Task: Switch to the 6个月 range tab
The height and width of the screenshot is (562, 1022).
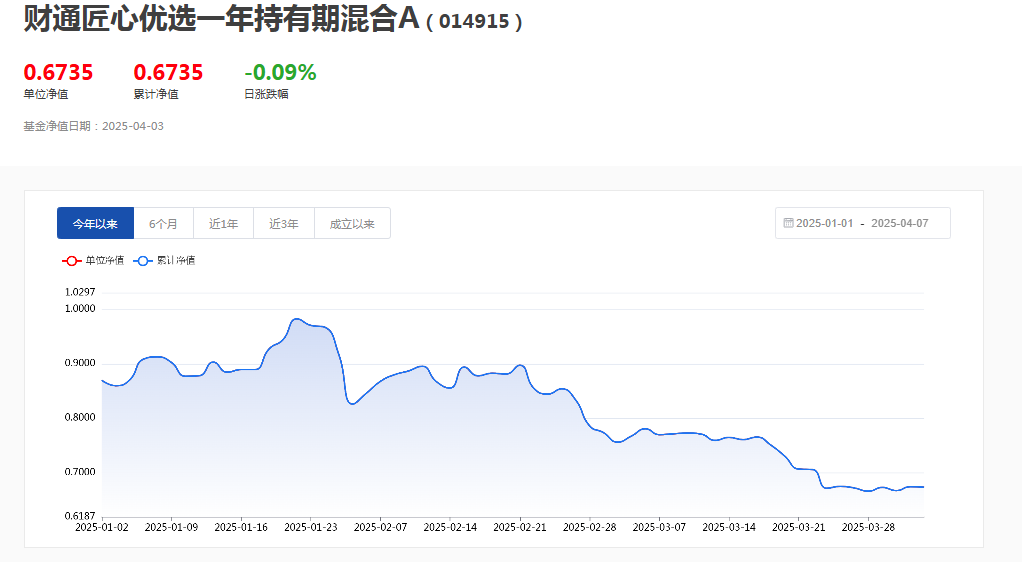Action: click(164, 224)
